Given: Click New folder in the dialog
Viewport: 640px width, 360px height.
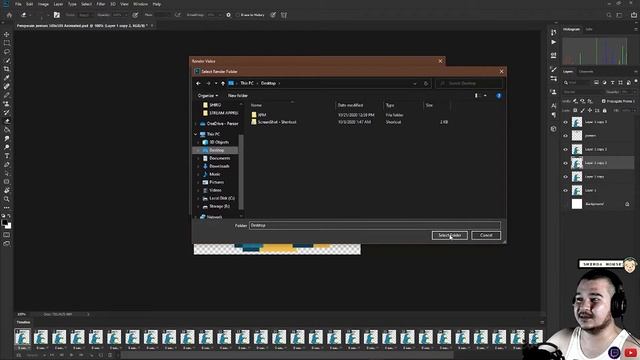Looking at the screenshot, I should tap(238, 96).
